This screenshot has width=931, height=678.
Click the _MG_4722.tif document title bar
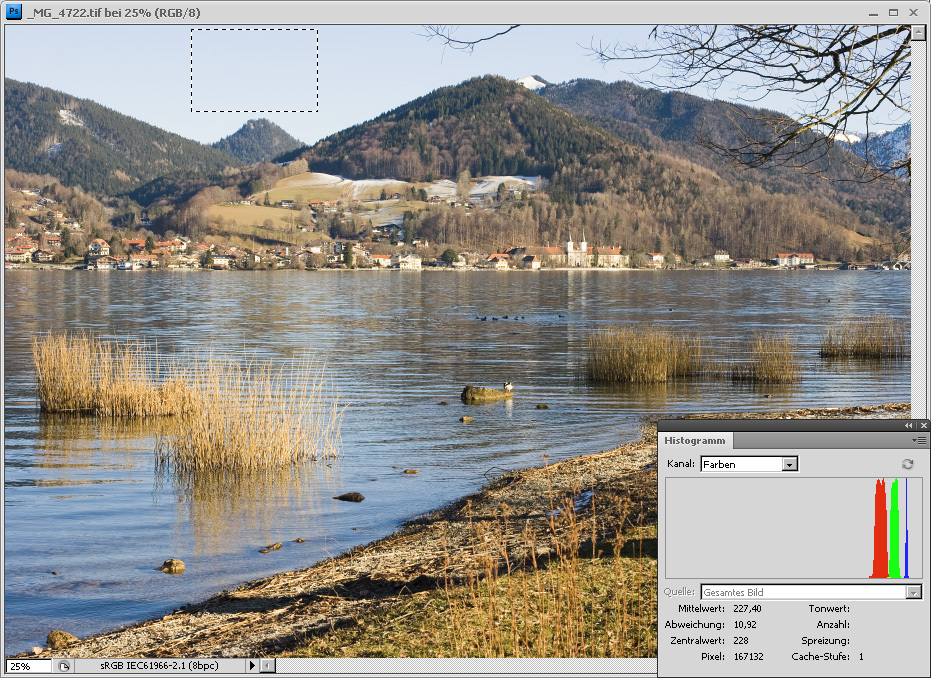pyautogui.click(x=400, y=11)
